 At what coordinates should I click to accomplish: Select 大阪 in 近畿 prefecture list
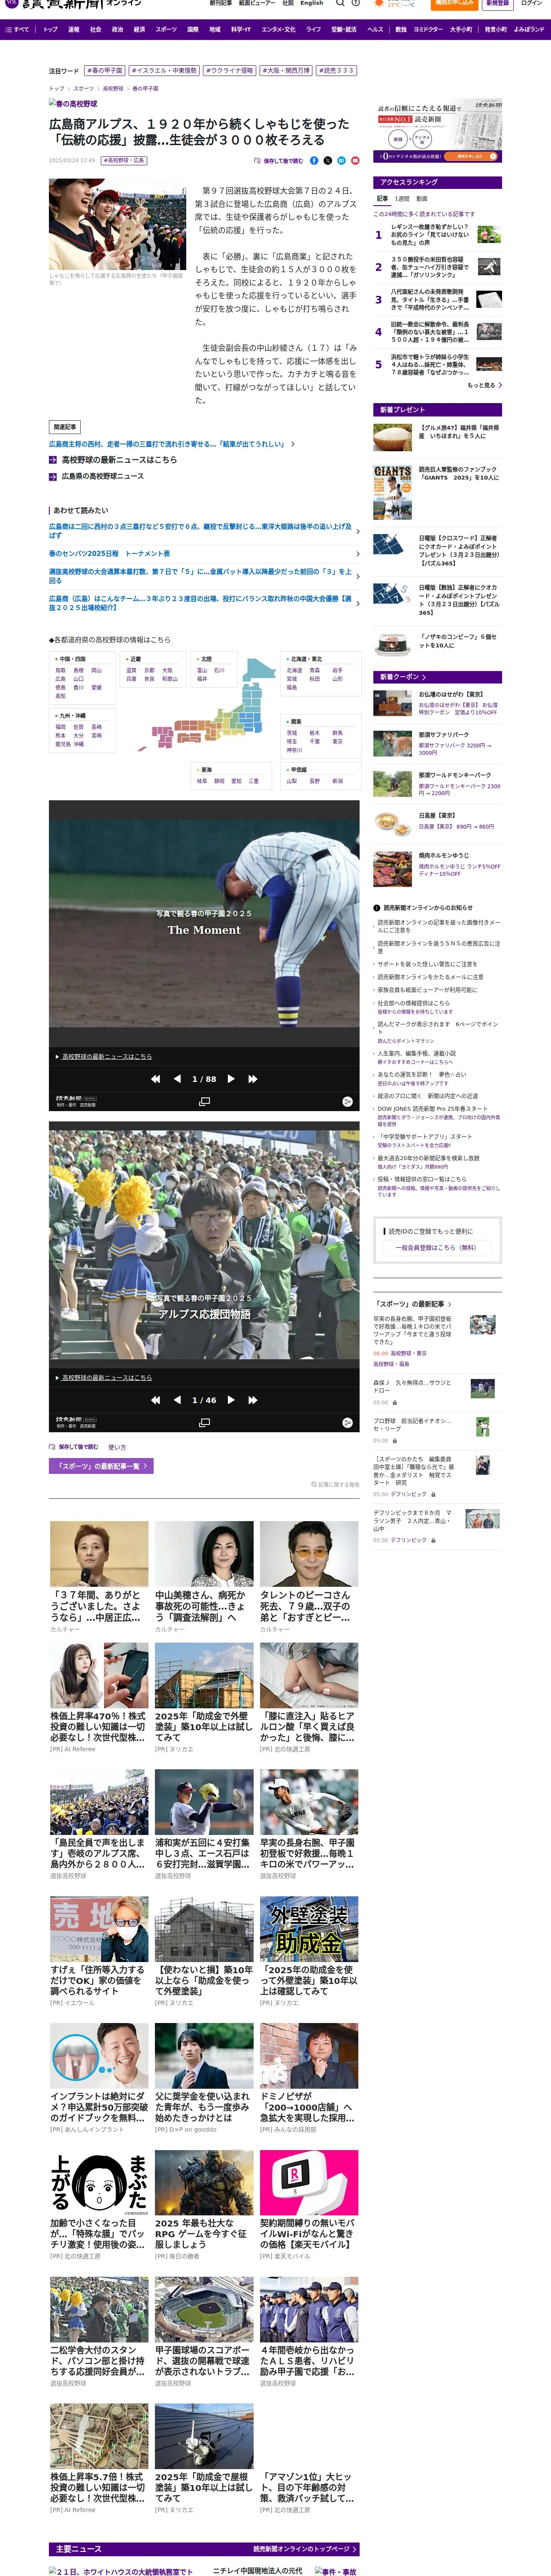[167, 670]
